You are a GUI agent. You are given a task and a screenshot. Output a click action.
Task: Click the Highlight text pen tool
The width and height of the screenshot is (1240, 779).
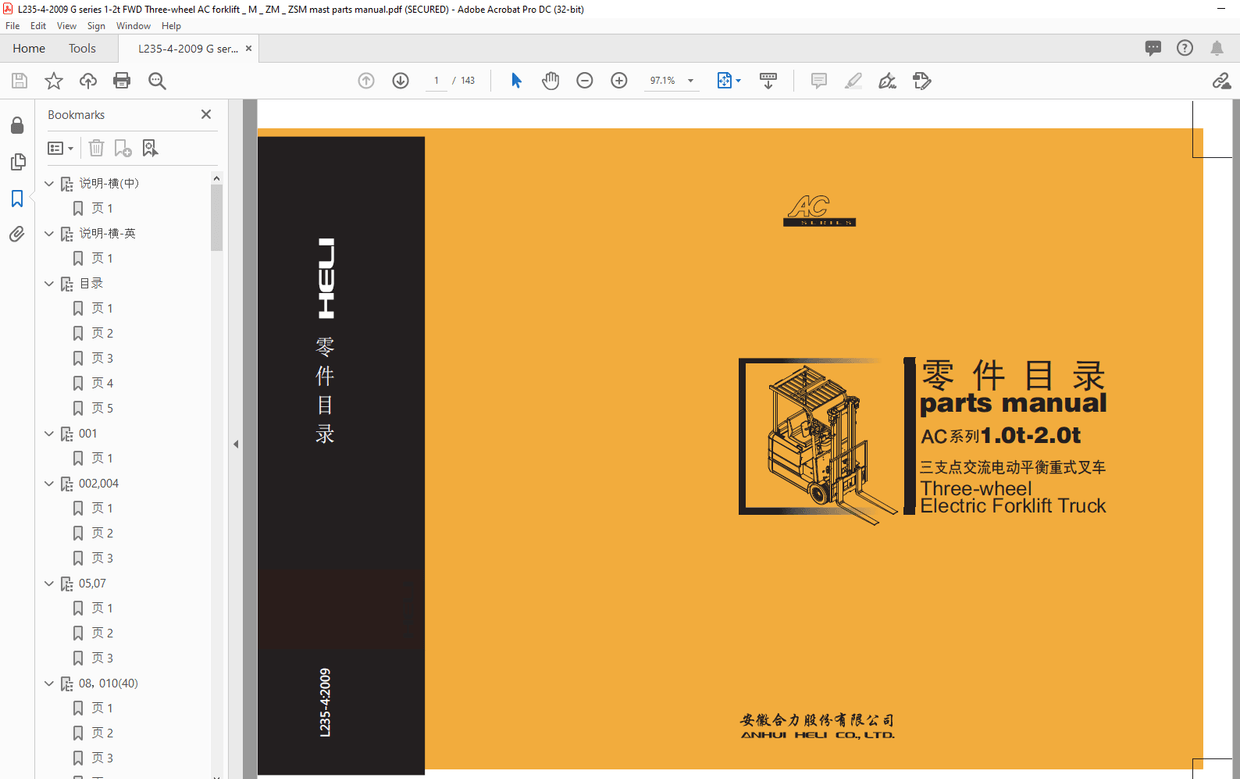[x=853, y=81]
